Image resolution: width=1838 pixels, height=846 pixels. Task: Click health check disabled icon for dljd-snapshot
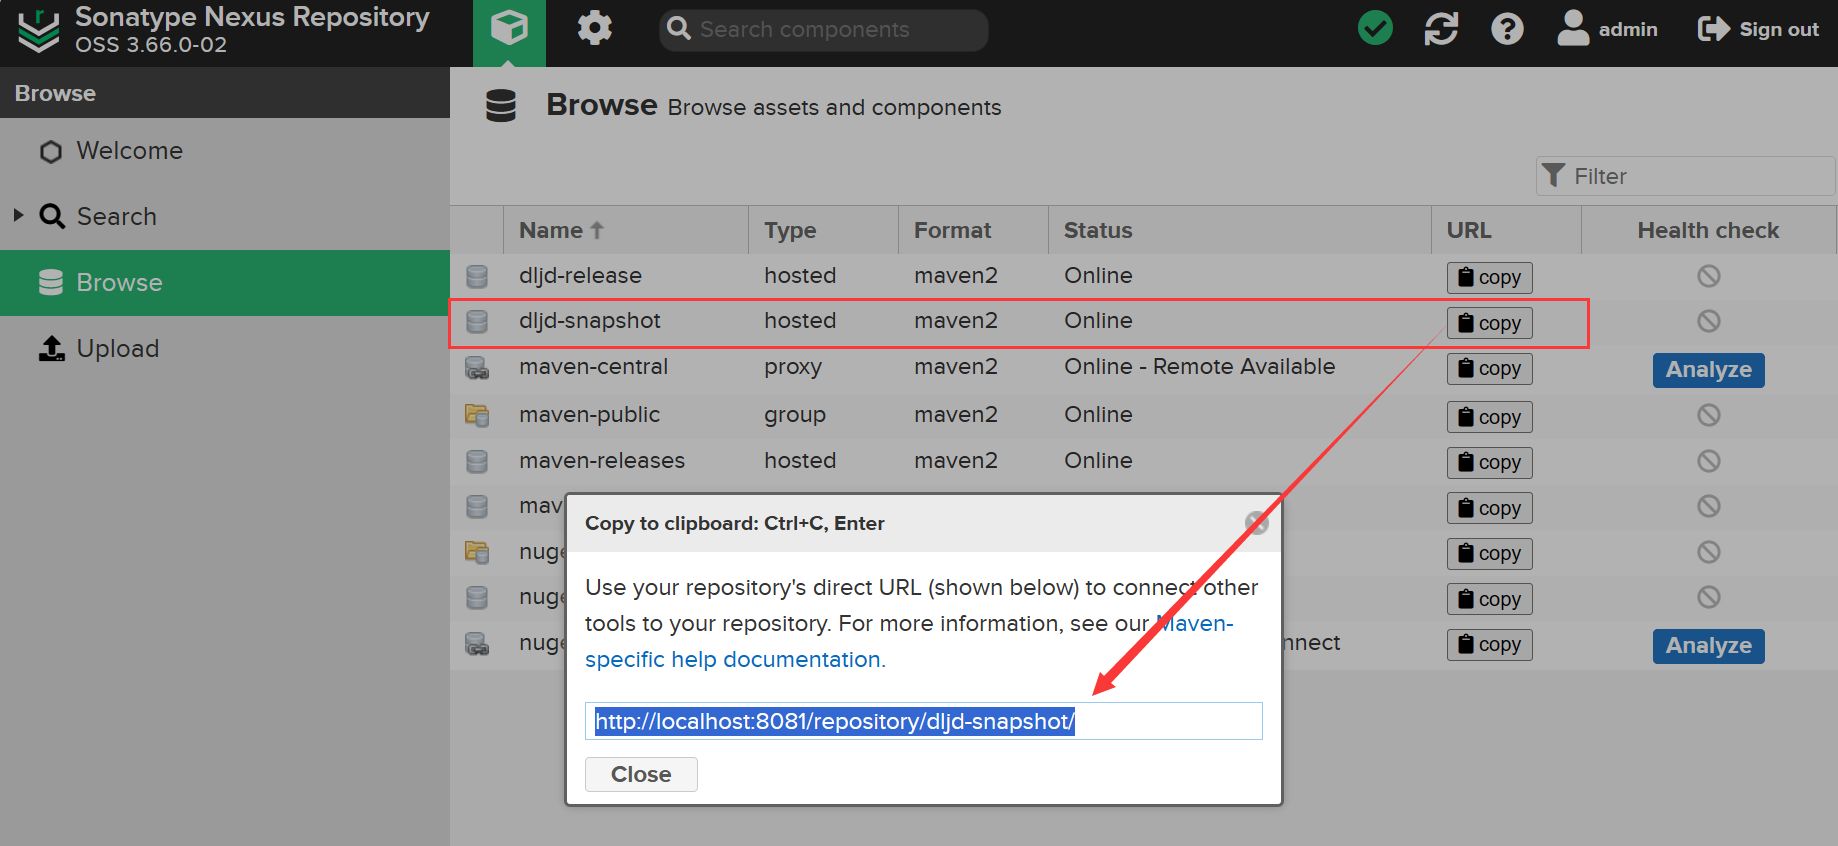(x=1708, y=321)
